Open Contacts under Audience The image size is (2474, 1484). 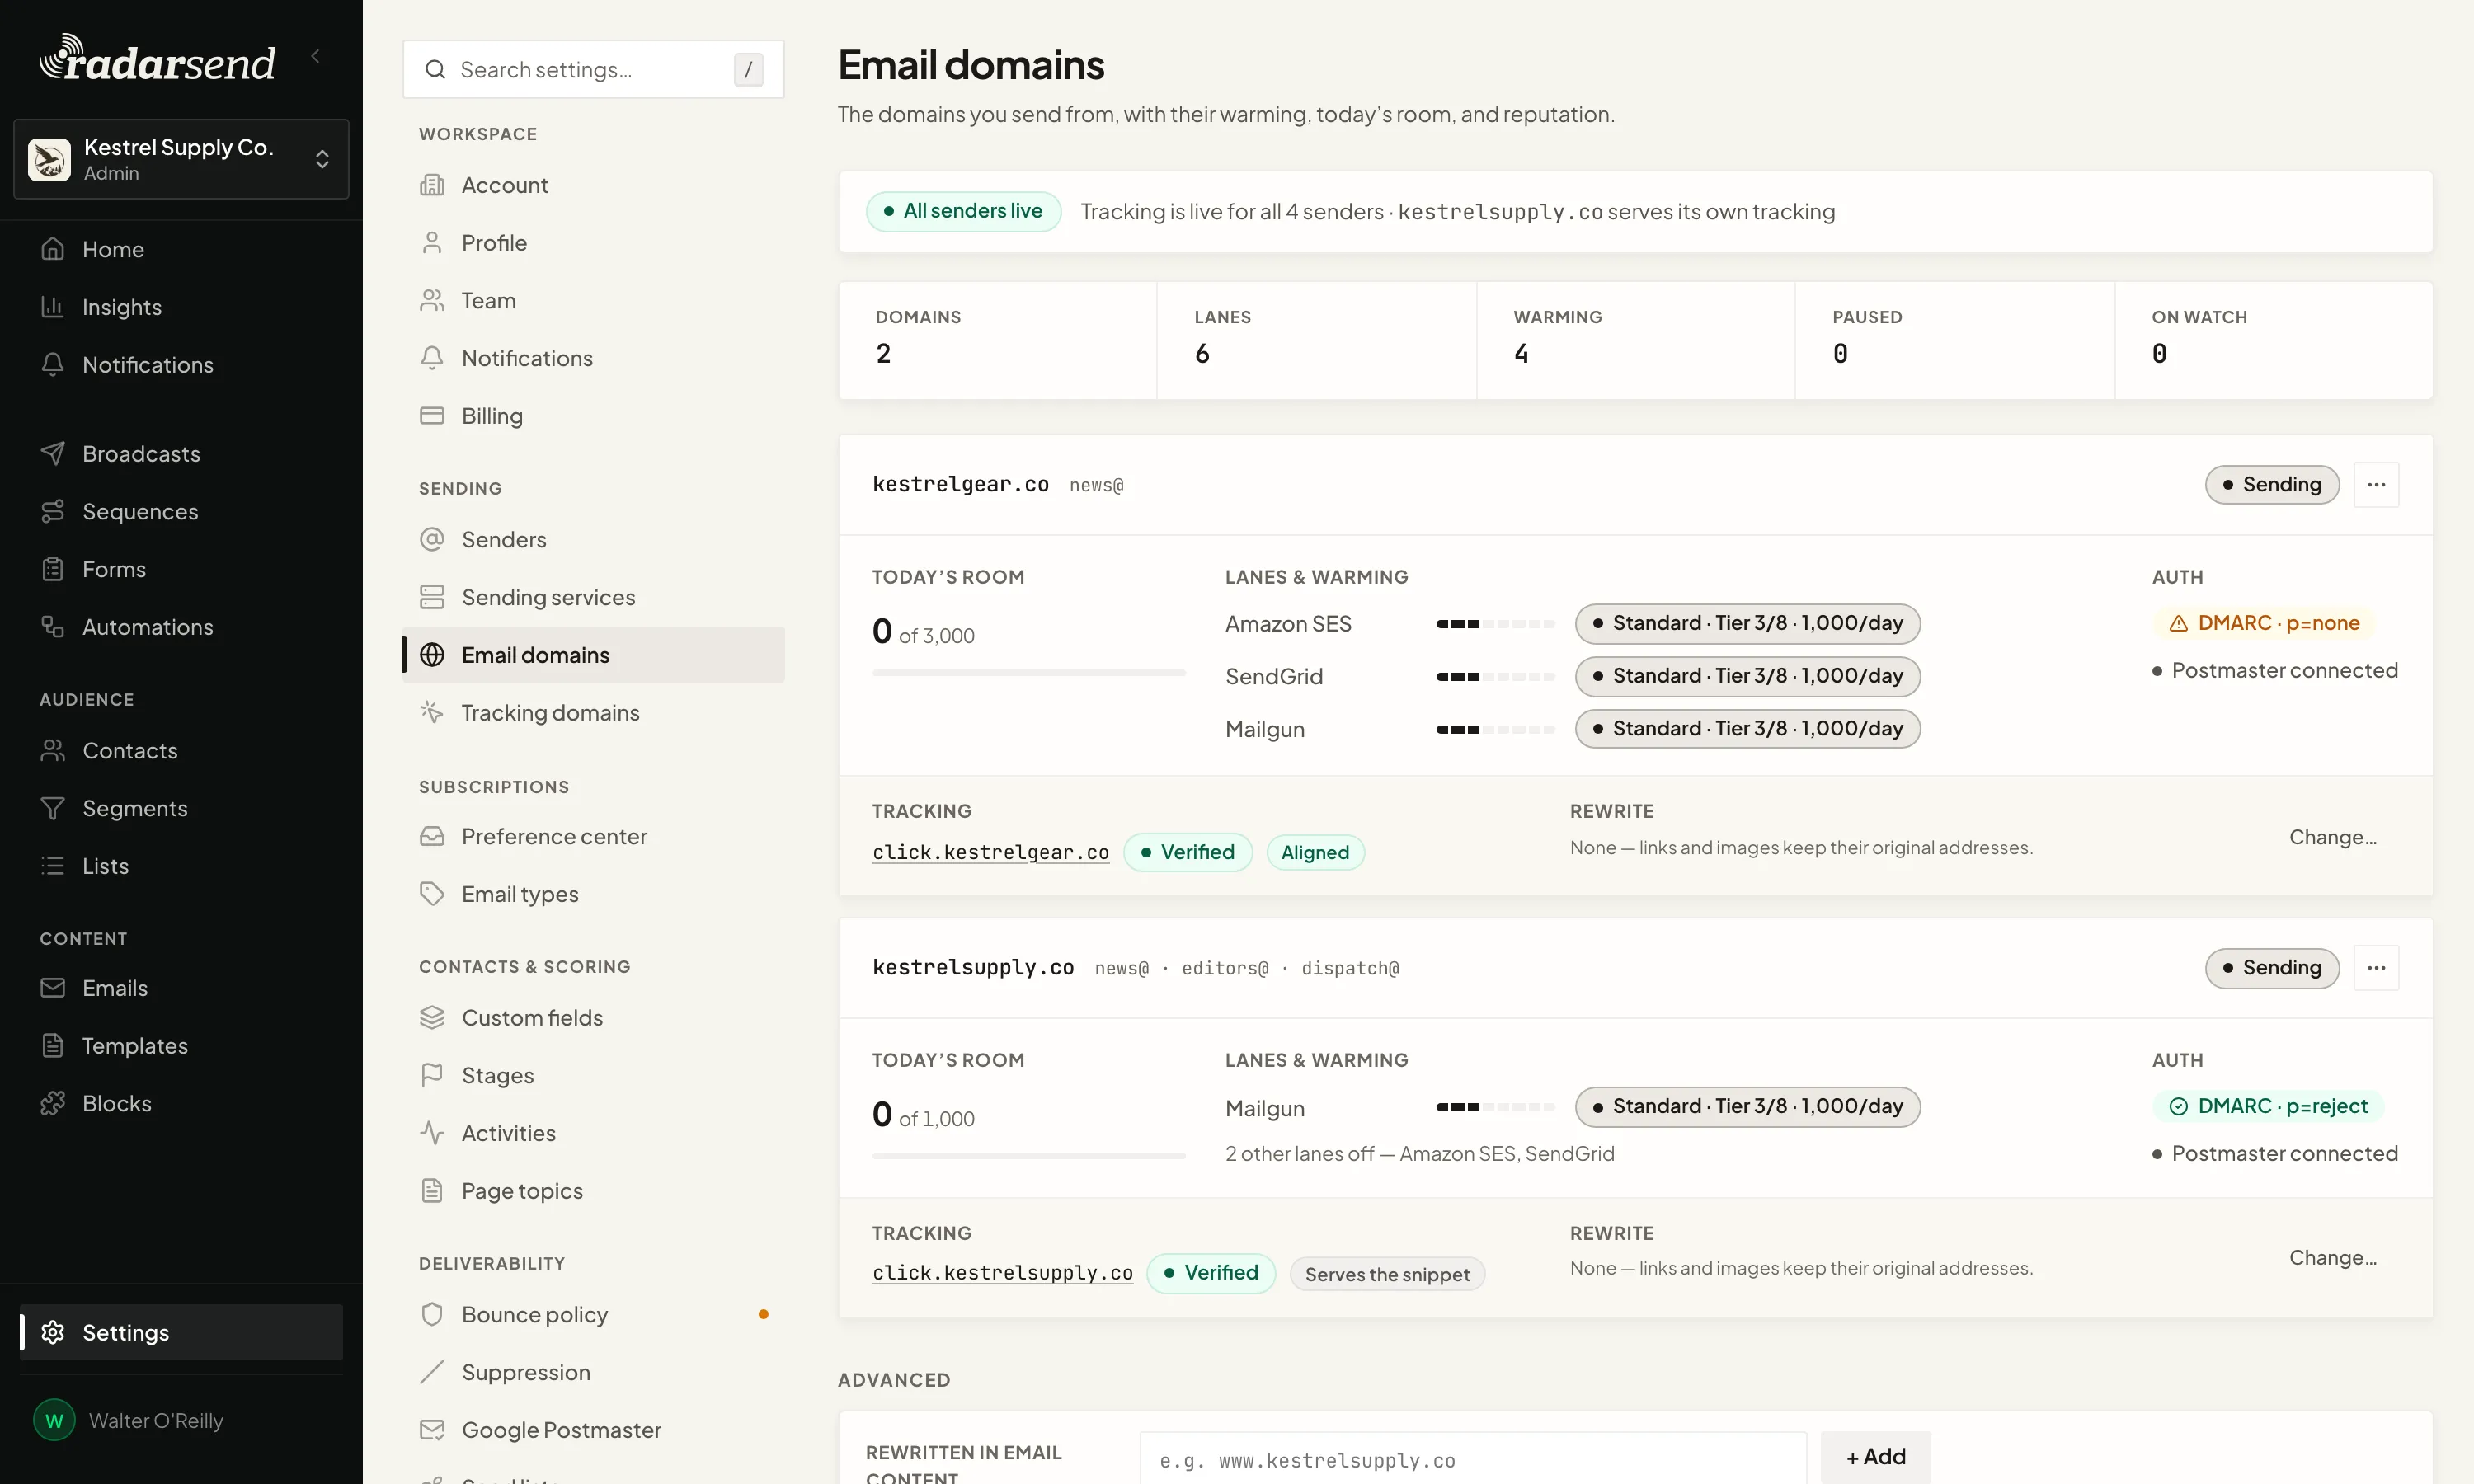coord(181,751)
